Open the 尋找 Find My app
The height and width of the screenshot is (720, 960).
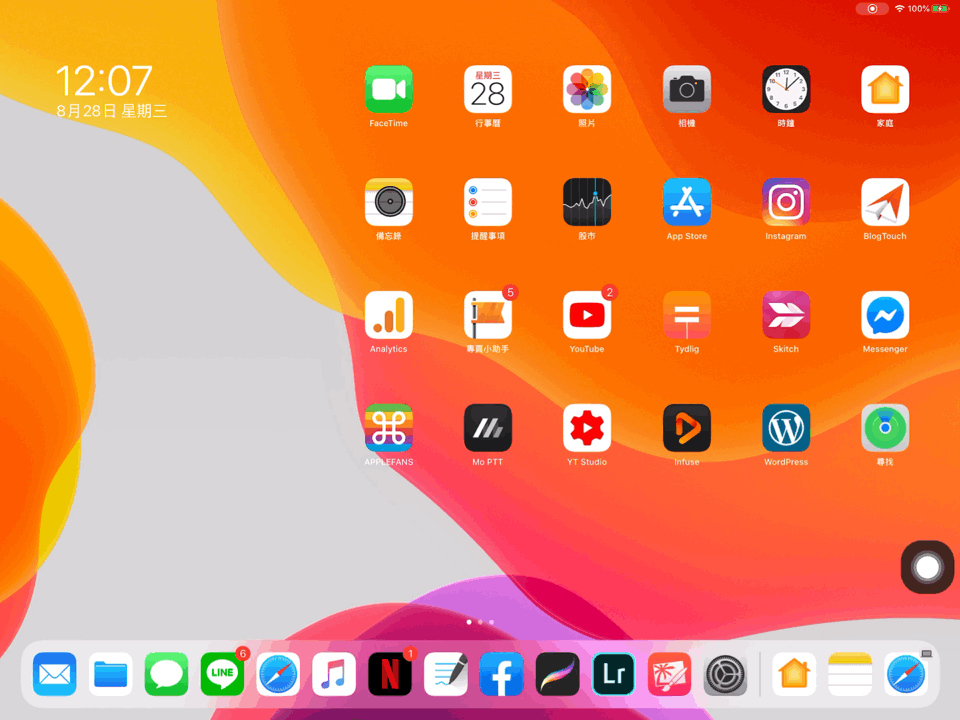tap(885, 427)
